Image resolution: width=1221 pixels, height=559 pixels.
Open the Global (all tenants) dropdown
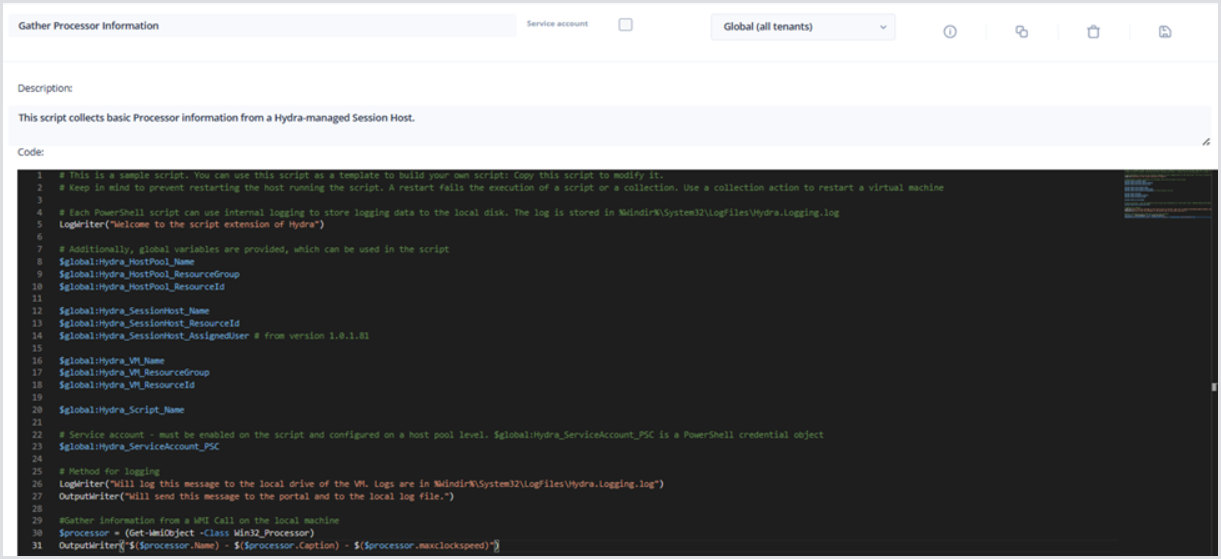[802, 27]
